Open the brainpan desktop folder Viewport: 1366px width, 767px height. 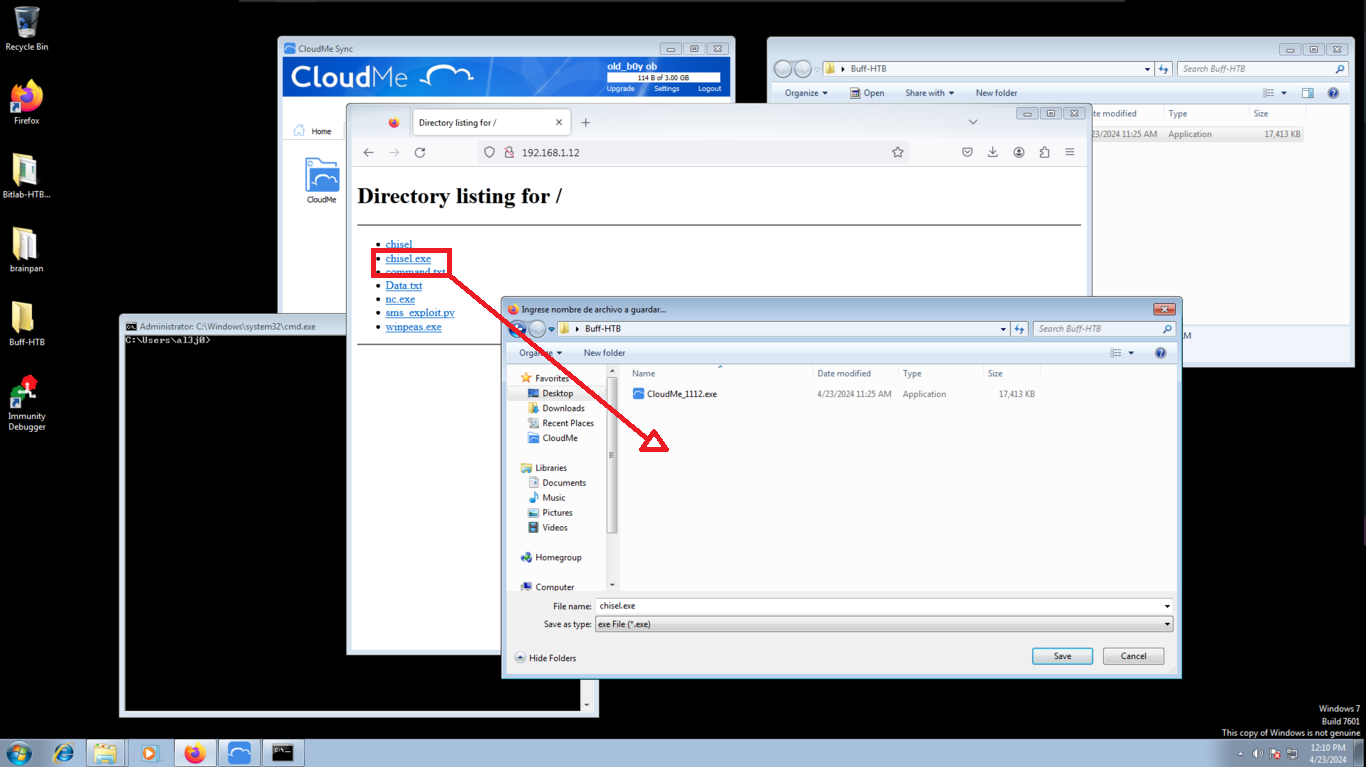click(x=27, y=250)
